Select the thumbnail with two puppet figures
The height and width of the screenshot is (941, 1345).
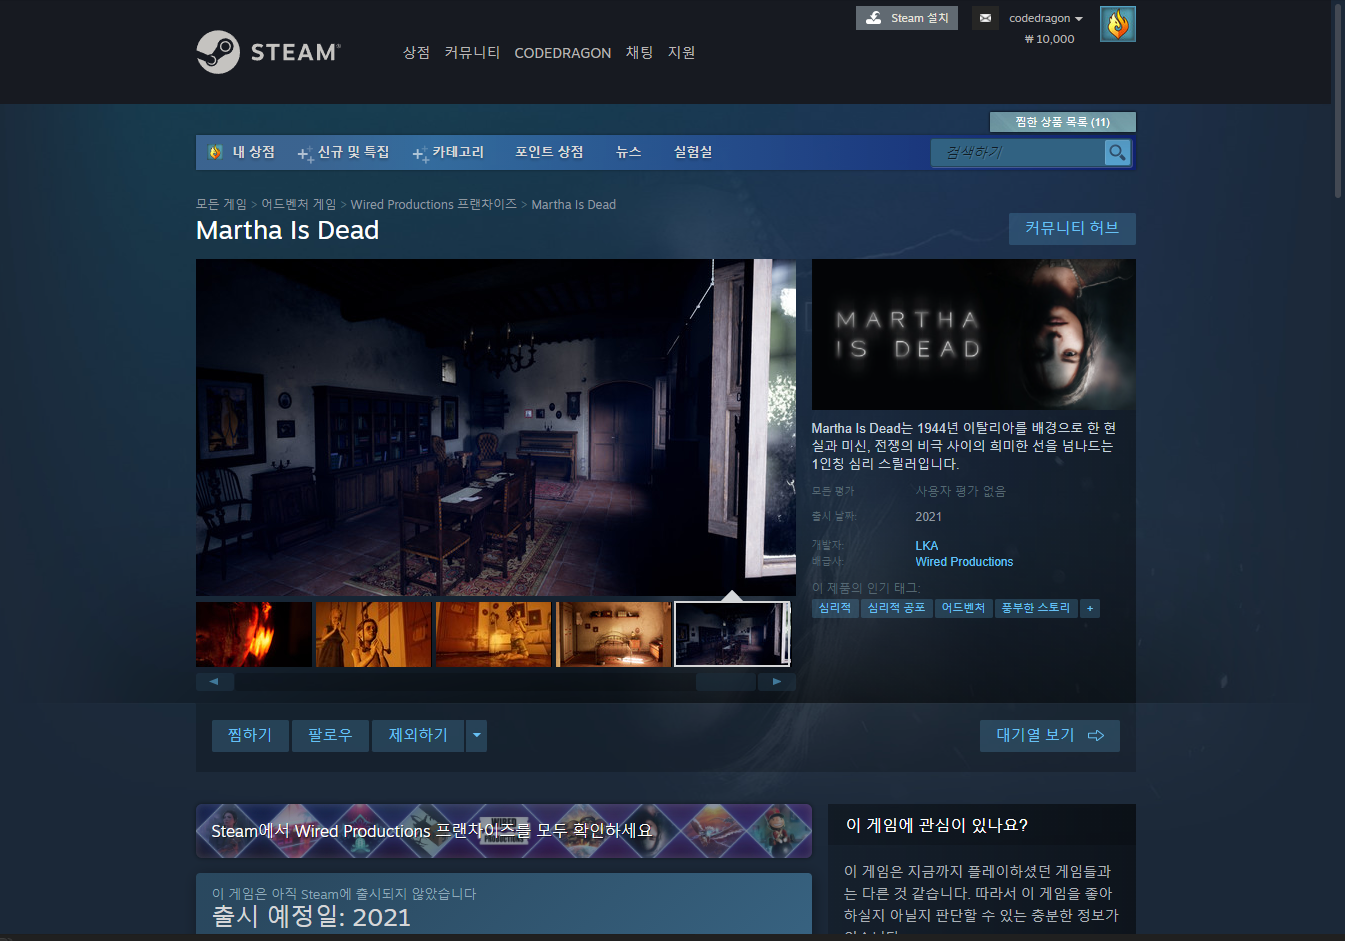click(x=373, y=634)
